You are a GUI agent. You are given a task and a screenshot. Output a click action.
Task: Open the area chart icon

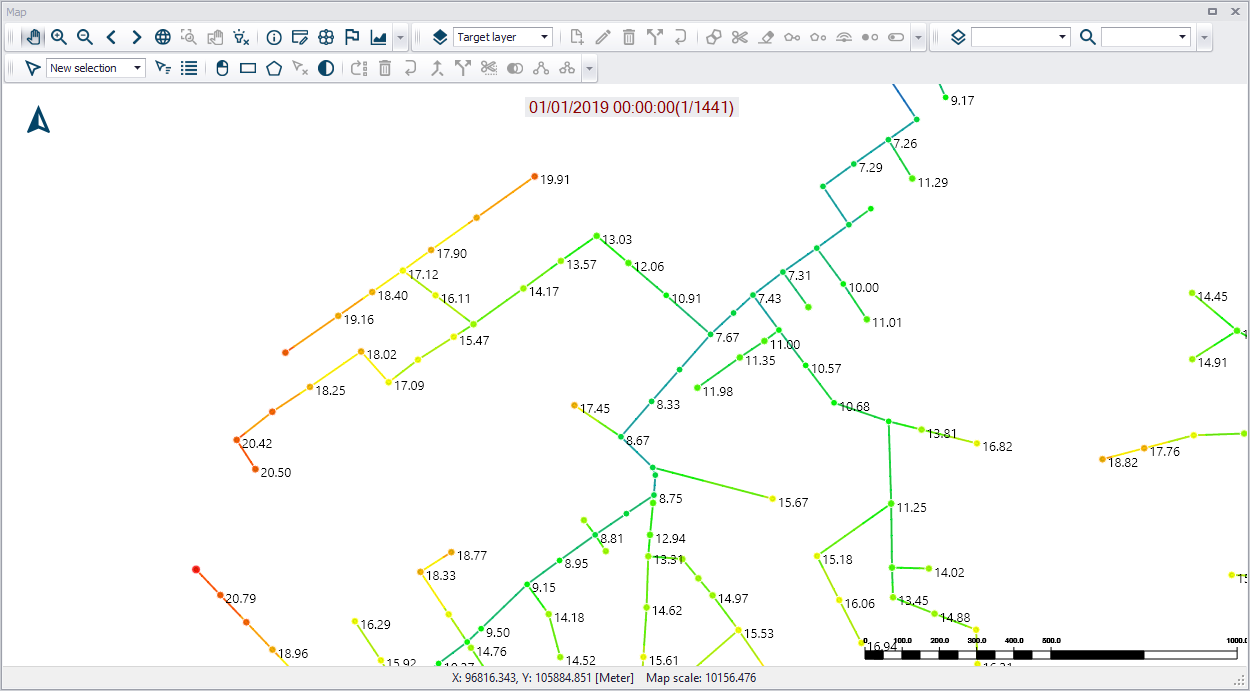[x=378, y=37]
